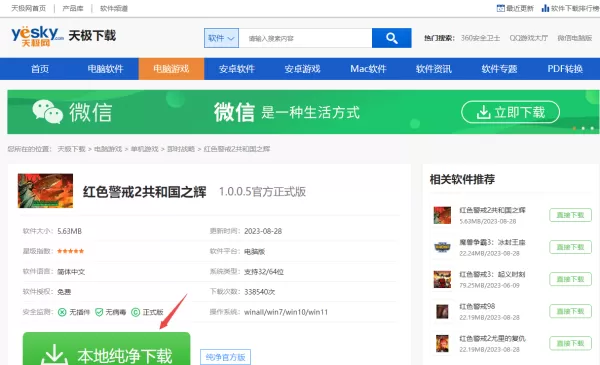Image resolution: width=600 pixels, height=365 pixels.
Task: Click the 本地纯净下载 green button
Action: (x=106, y=349)
